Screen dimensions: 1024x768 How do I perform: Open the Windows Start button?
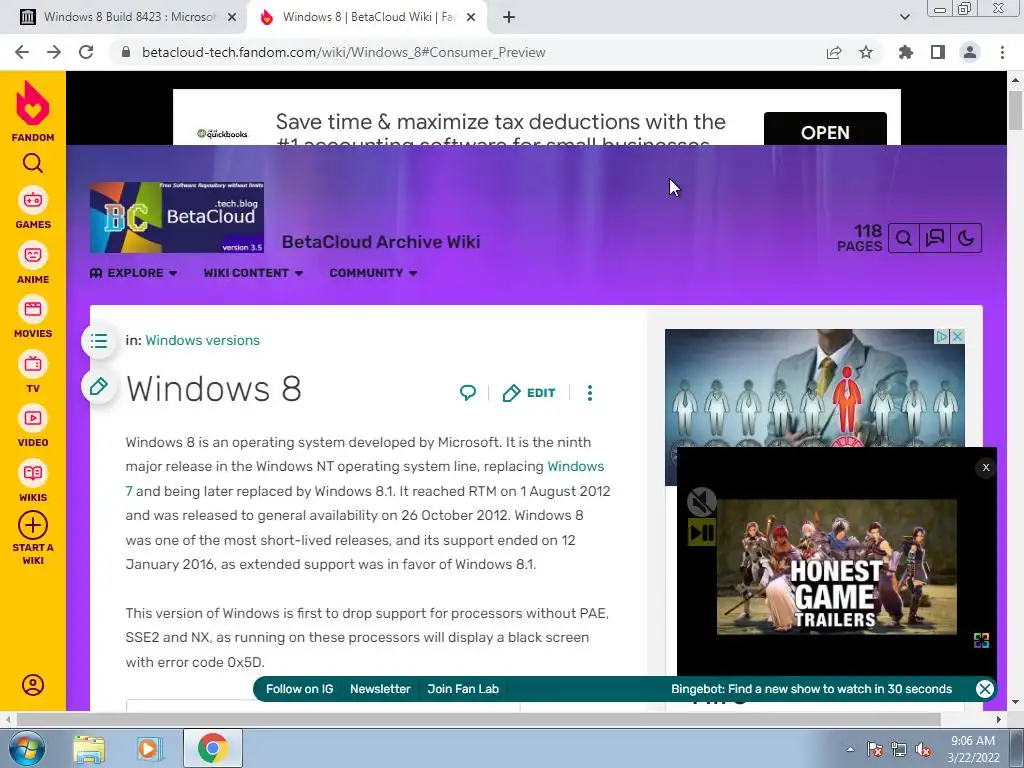26,748
